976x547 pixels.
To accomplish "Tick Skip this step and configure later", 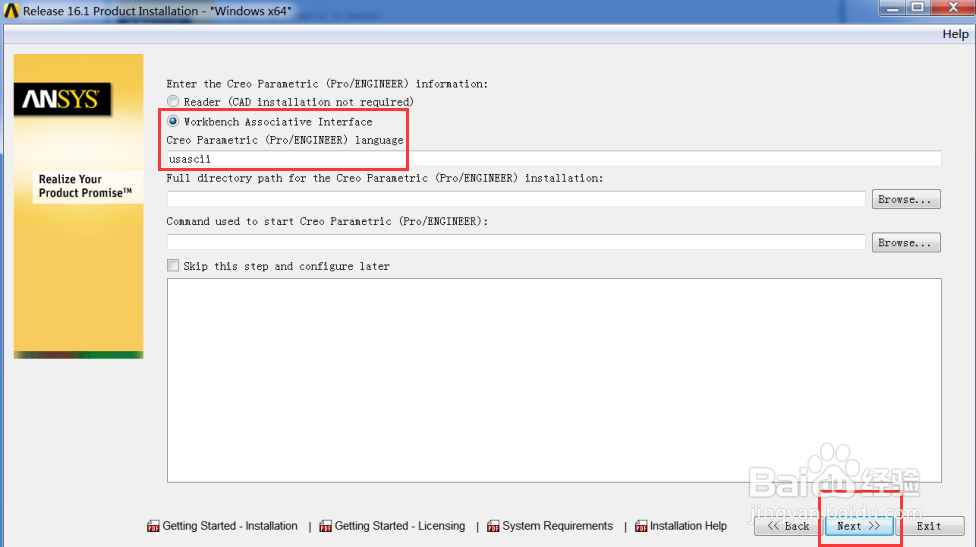I will (173, 266).
